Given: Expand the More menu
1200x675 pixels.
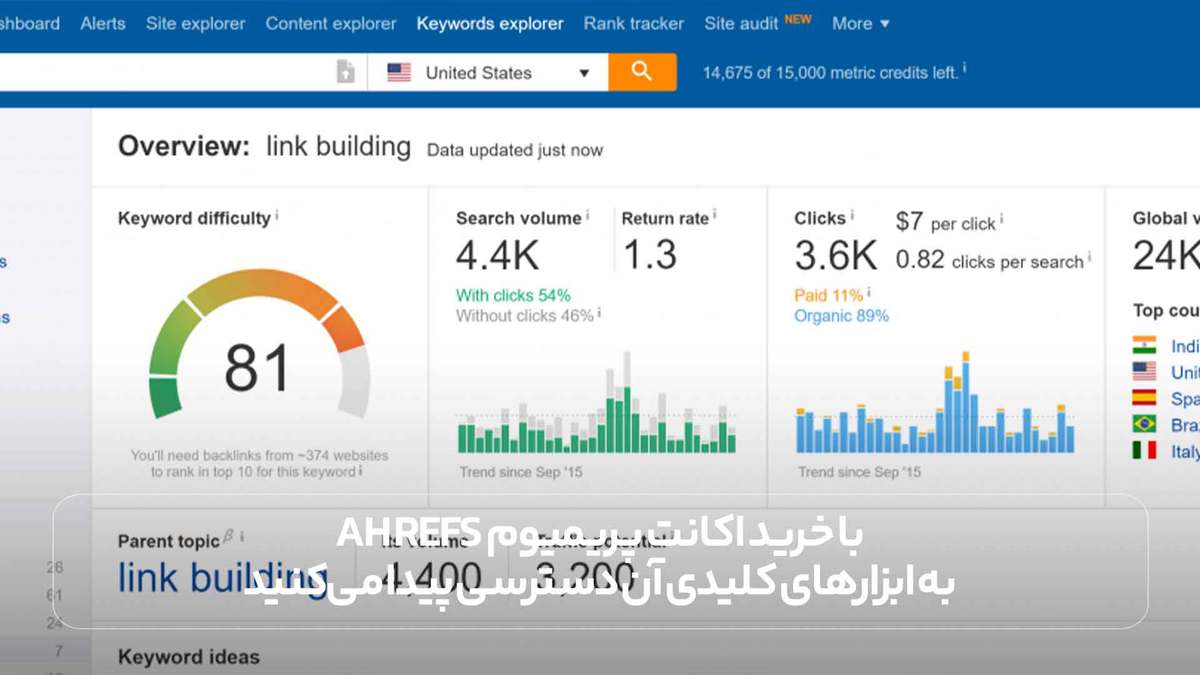Looking at the screenshot, I should pyautogui.click(x=861, y=23).
